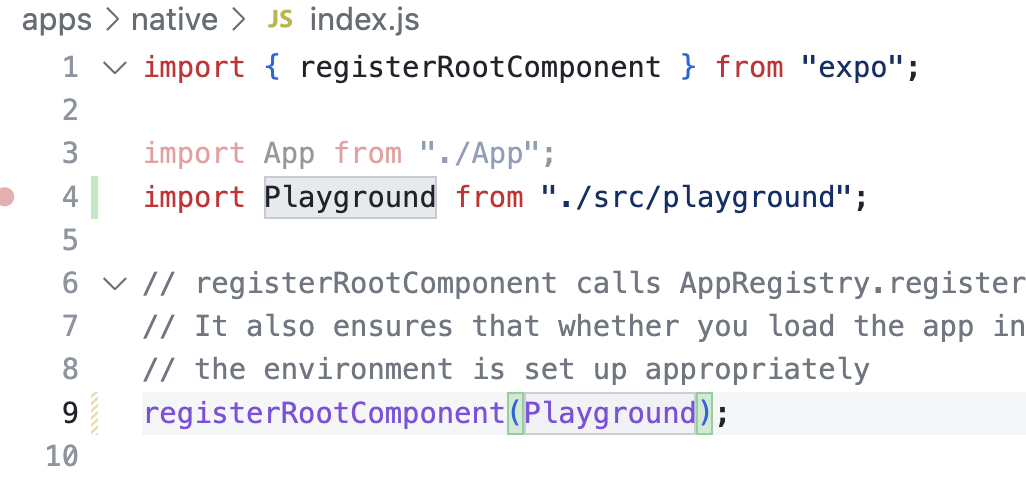The height and width of the screenshot is (482, 1026).
Task: Click the 'import' keyword on line 4
Action: point(194,197)
